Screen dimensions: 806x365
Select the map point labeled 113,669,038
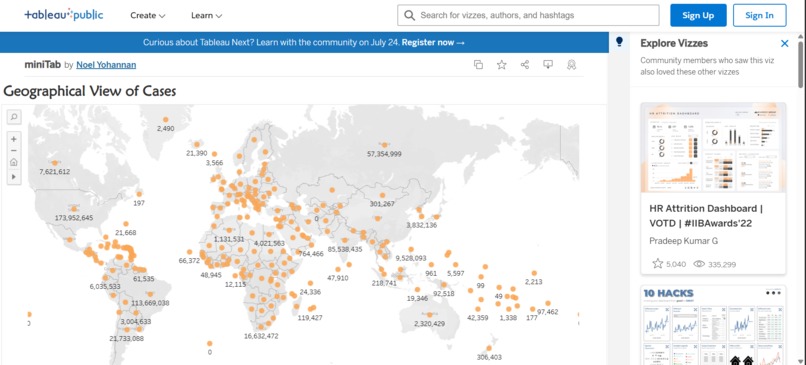tap(151, 295)
